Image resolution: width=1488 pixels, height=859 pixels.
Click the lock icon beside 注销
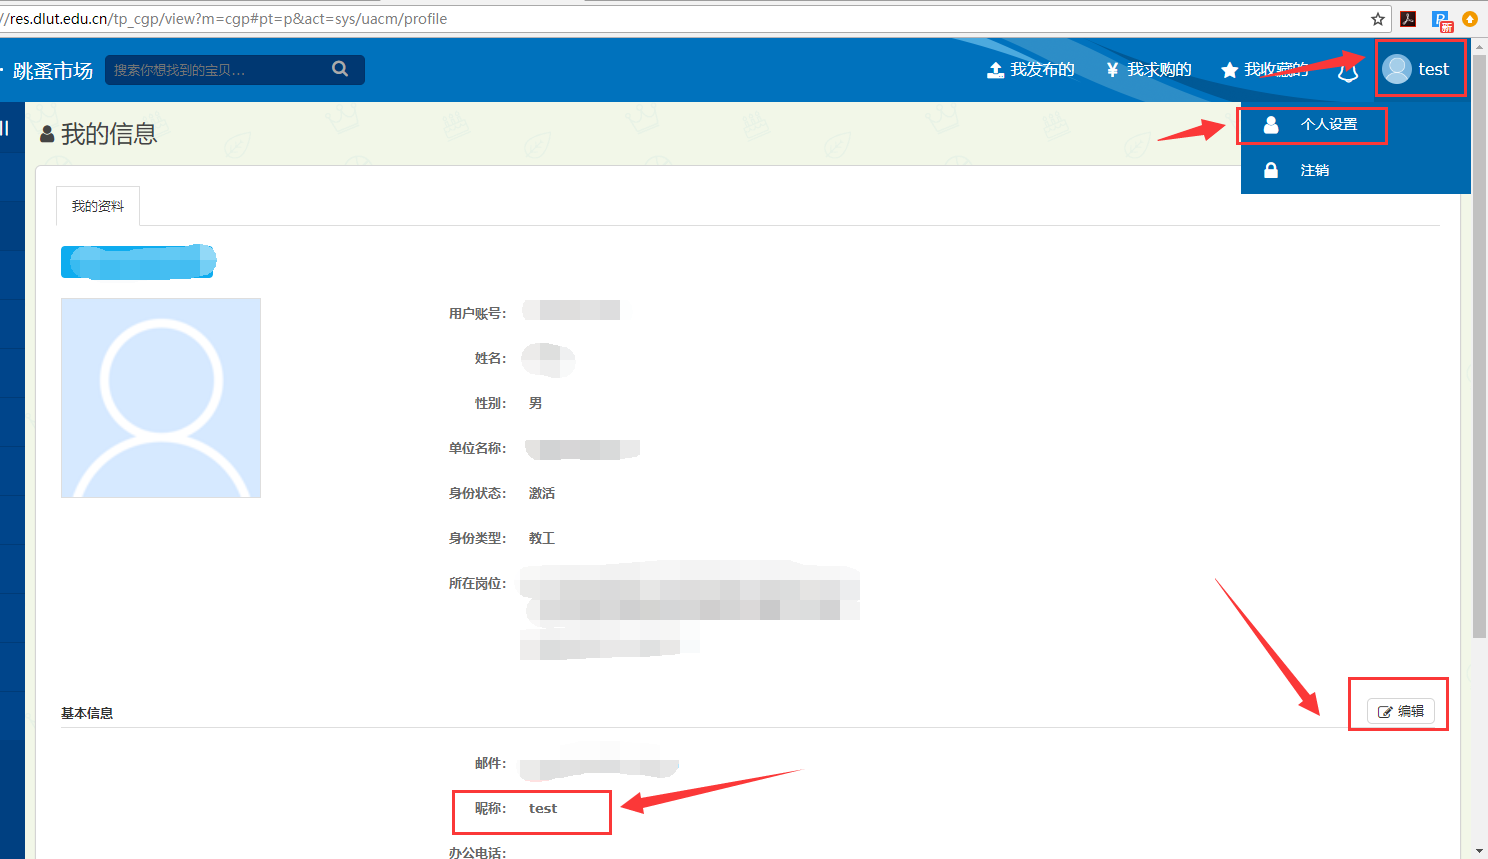[1271, 170]
